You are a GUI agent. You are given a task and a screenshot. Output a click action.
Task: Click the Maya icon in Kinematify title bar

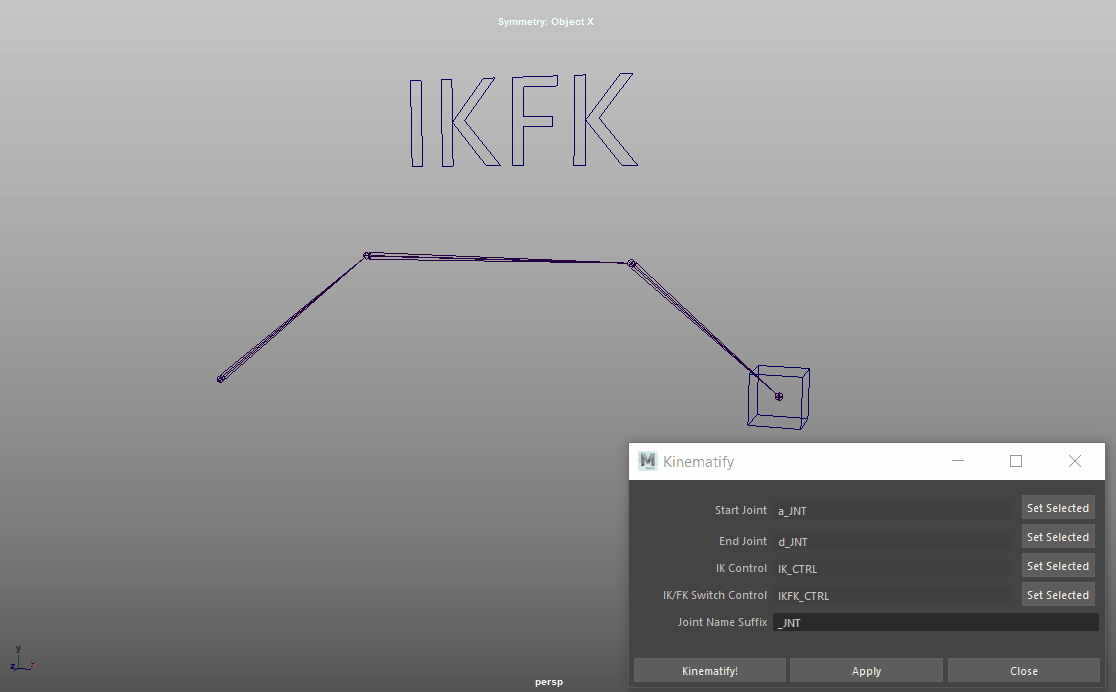pos(647,461)
